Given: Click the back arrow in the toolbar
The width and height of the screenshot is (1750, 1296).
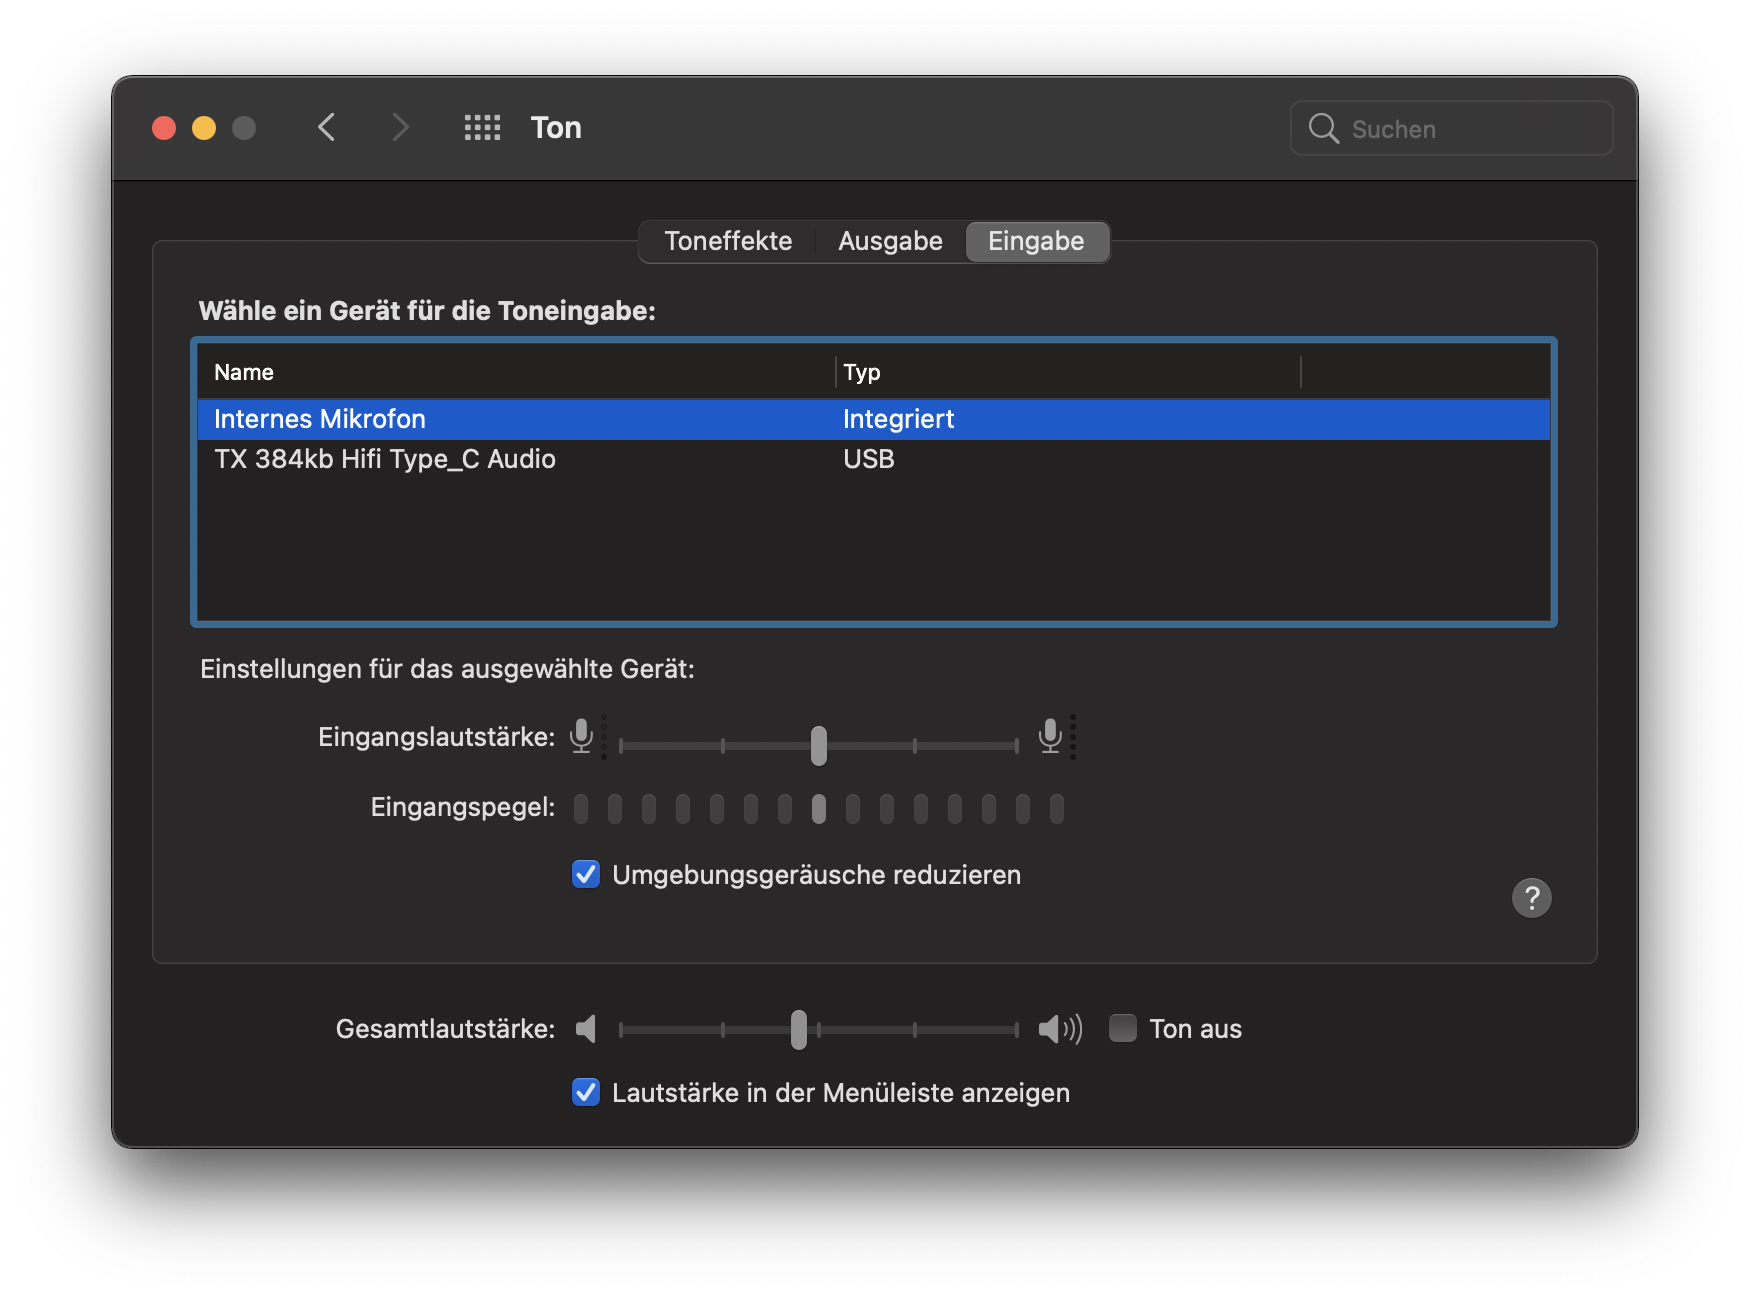Looking at the screenshot, I should click(x=326, y=128).
